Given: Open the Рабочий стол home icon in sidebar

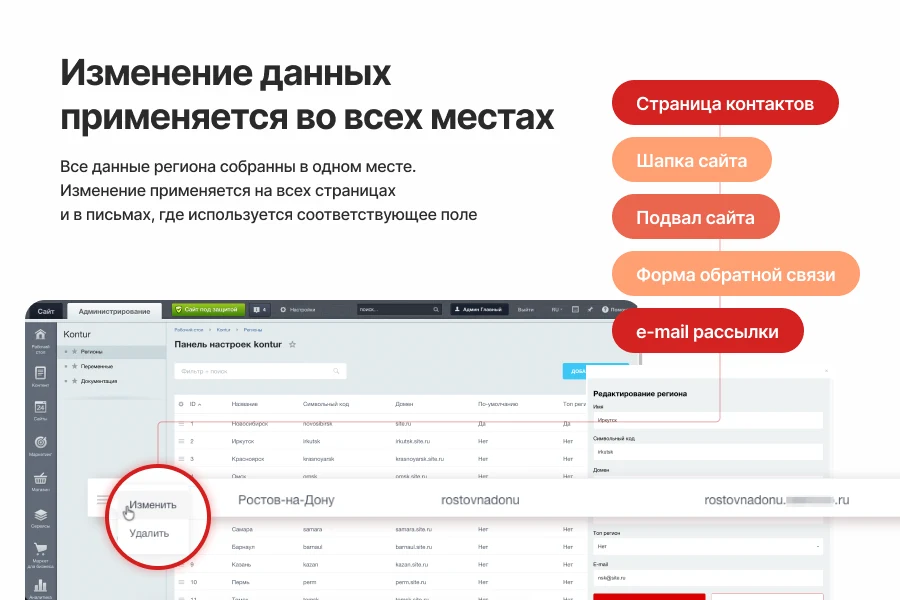Looking at the screenshot, I should (x=40, y=335).
